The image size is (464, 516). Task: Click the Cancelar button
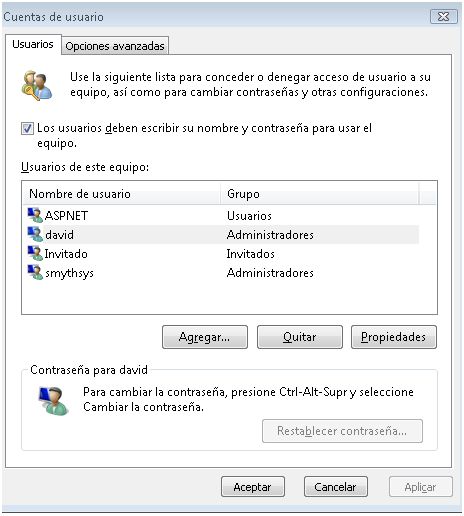coord(336,487)
